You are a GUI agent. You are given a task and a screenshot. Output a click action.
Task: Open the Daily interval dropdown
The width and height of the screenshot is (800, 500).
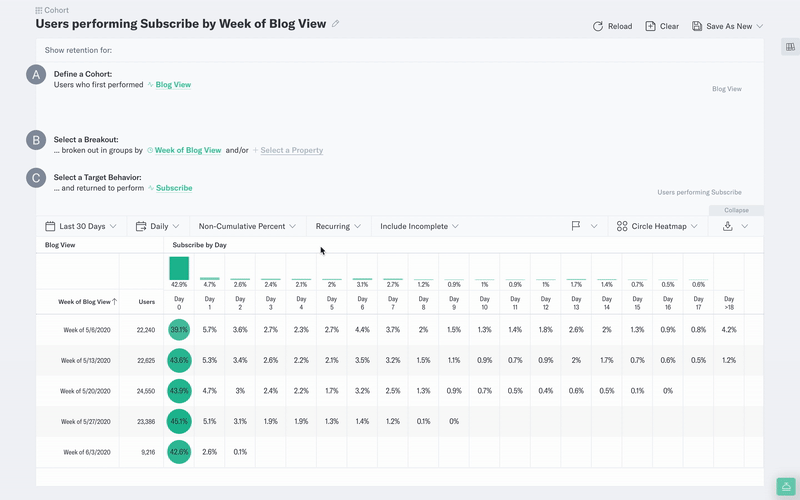tap(158, 226)
